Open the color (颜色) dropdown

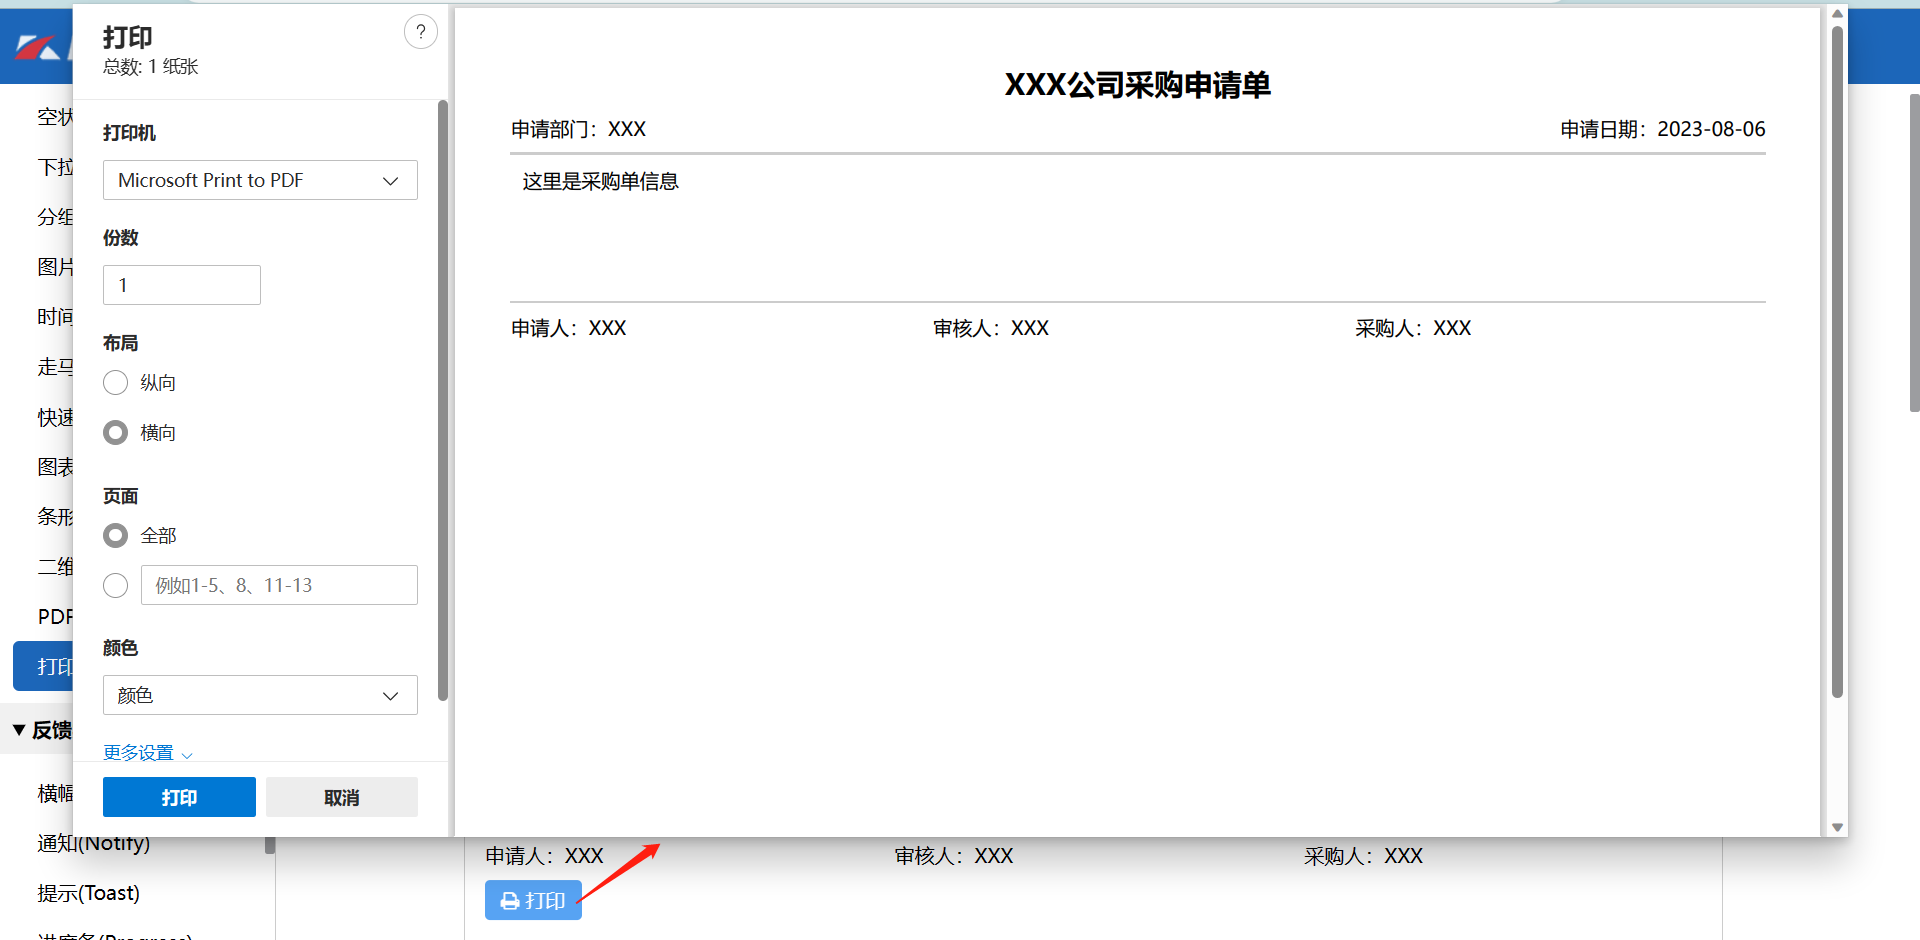click(260, 695)
